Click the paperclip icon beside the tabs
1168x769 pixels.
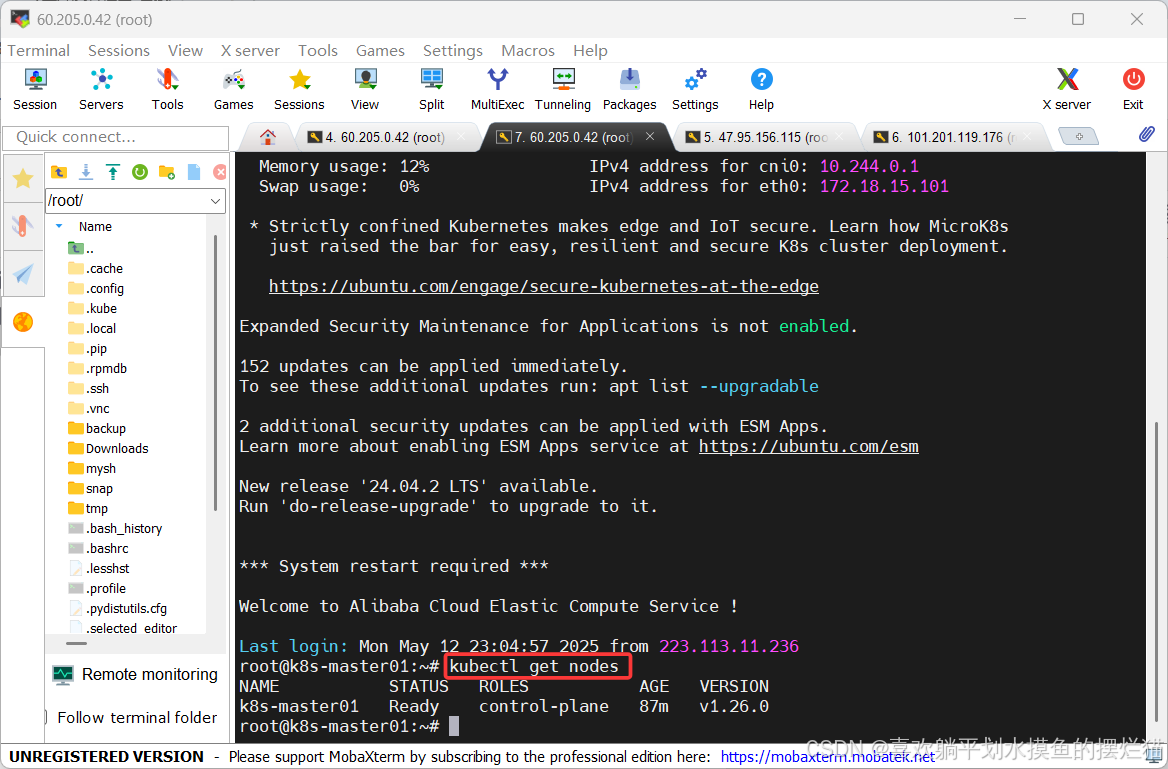[1146, 134]
